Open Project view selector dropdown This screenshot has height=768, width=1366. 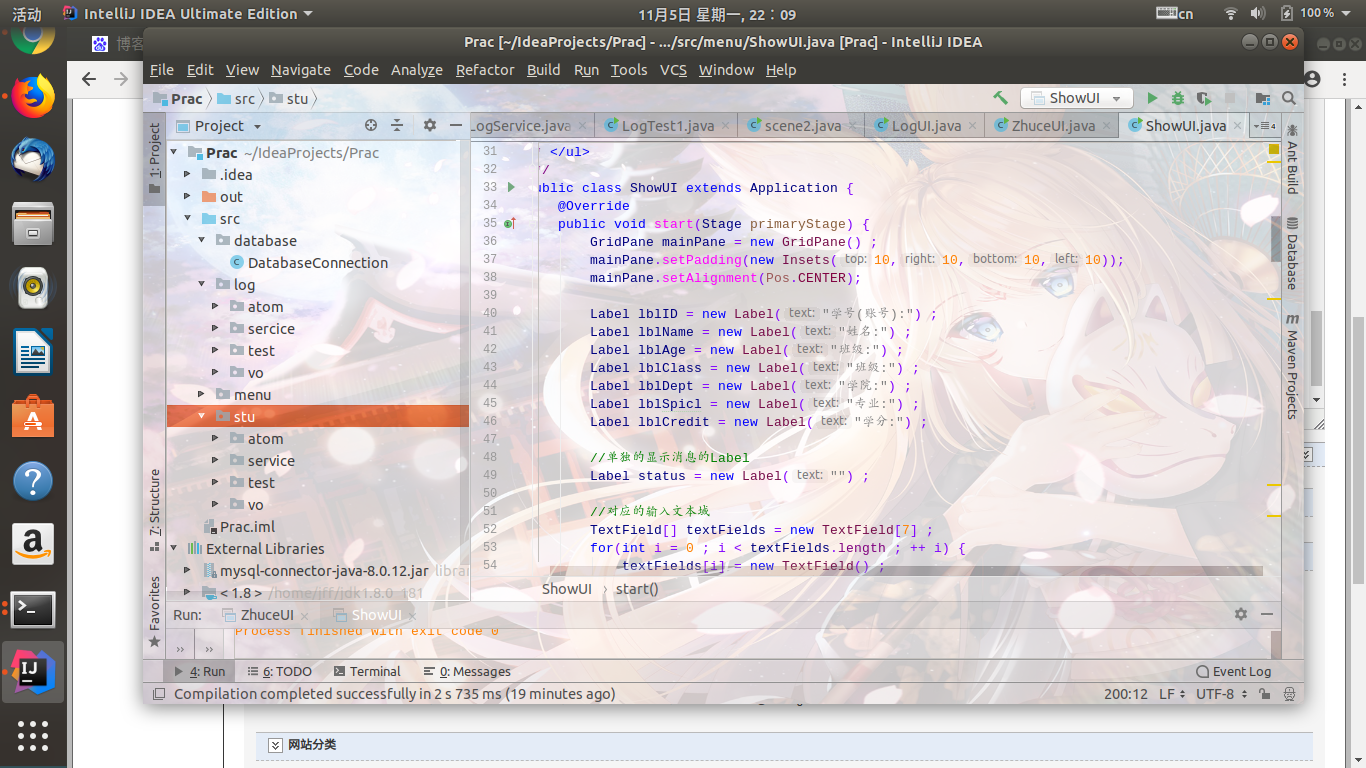(219, 126)
